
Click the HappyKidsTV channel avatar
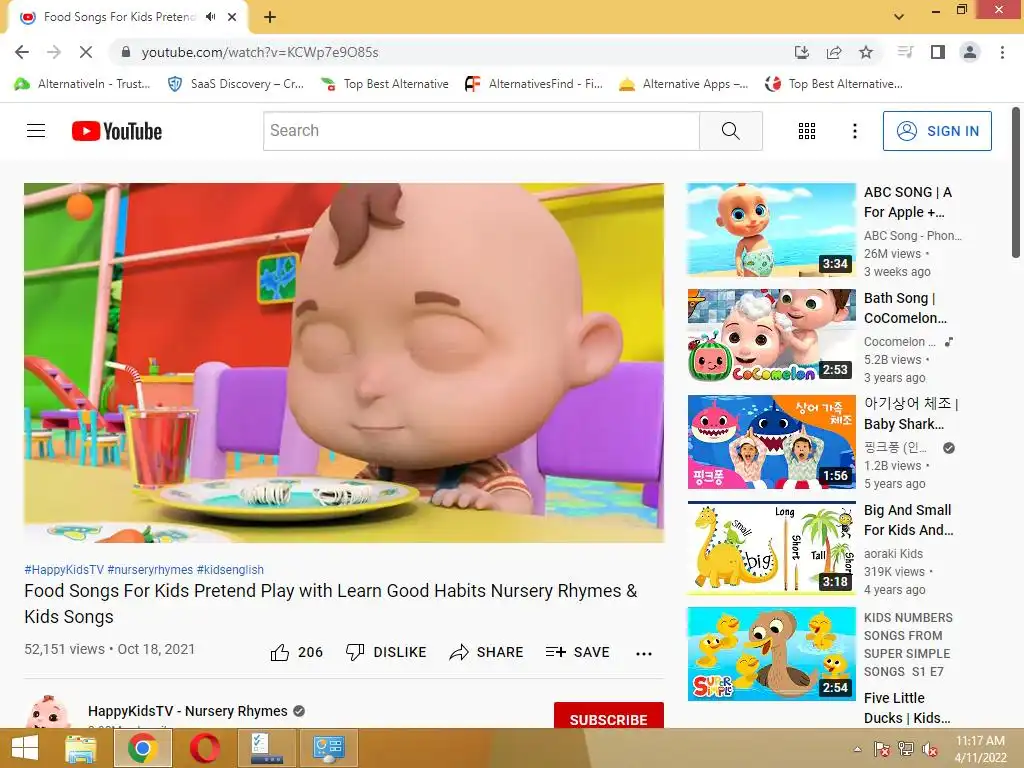click(47, 712)
